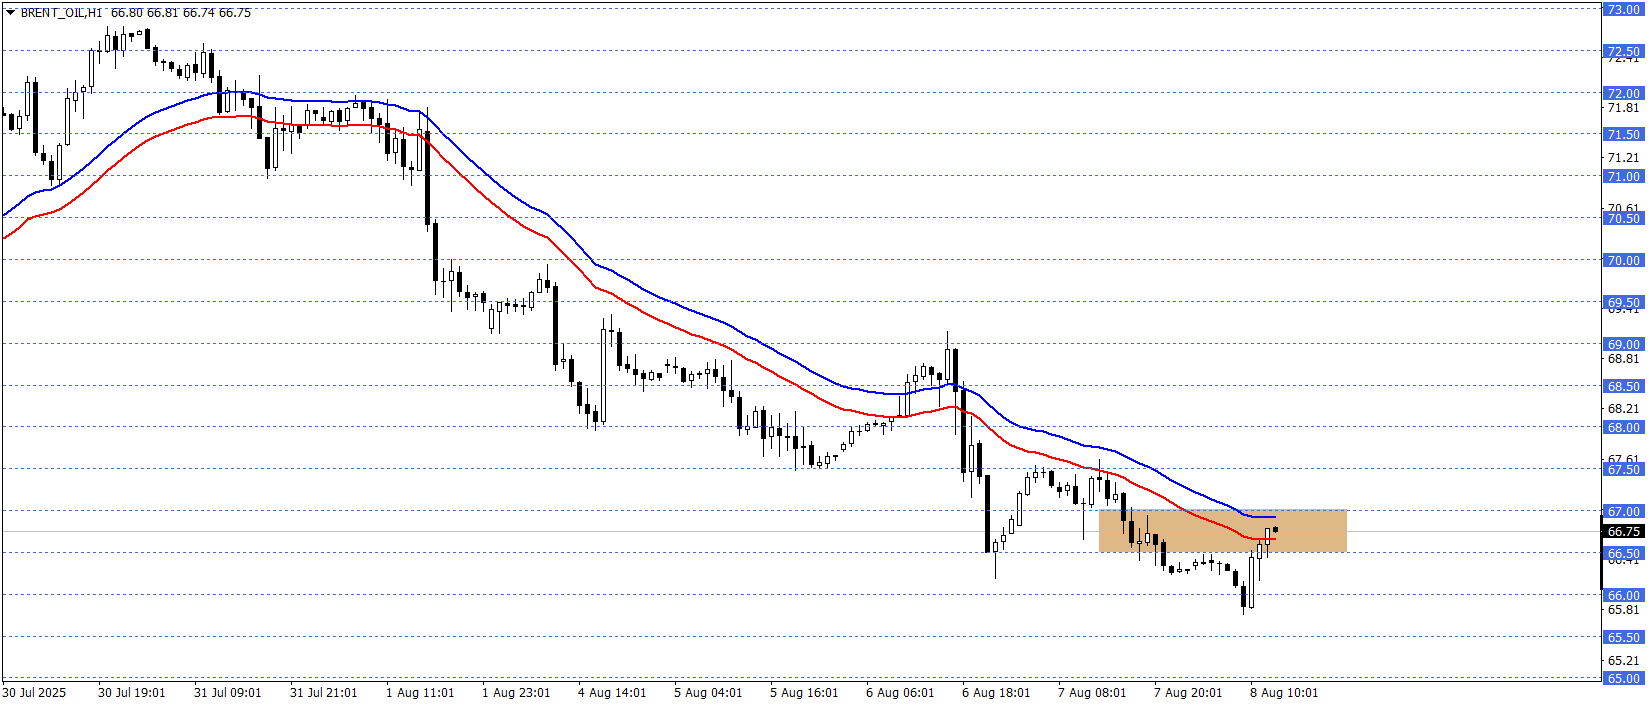1651x705 pixels.
Task: Click the 68.21 price scale value
Action: pos(1623,408)
